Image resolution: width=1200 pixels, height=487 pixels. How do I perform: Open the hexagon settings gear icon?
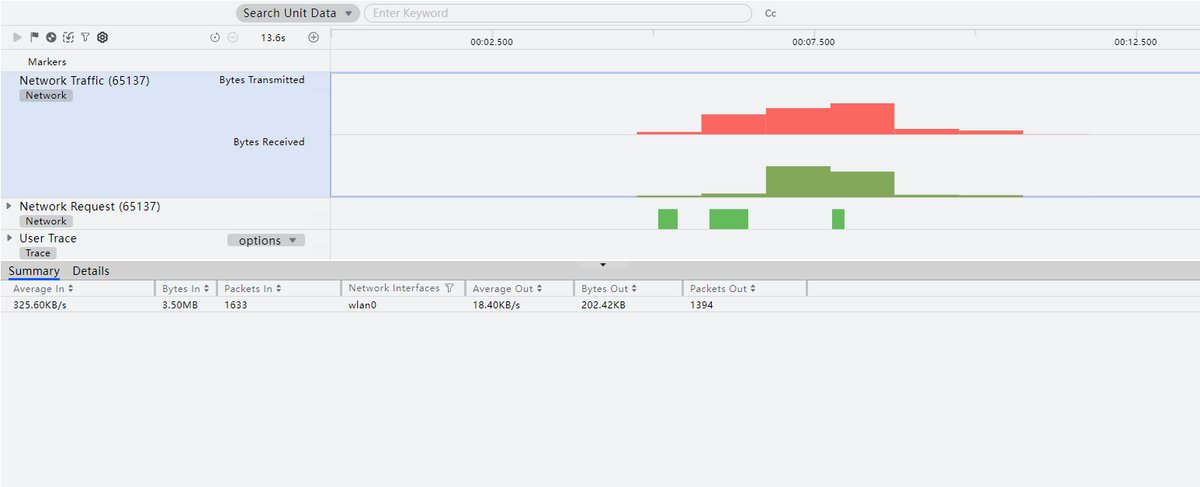click(x=102, y=37)
